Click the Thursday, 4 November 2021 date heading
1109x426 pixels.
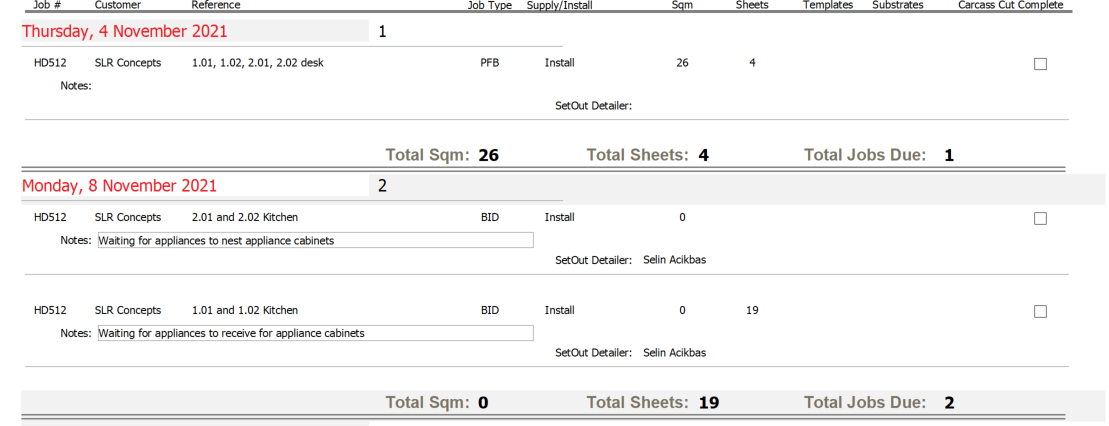click(118, 31)
